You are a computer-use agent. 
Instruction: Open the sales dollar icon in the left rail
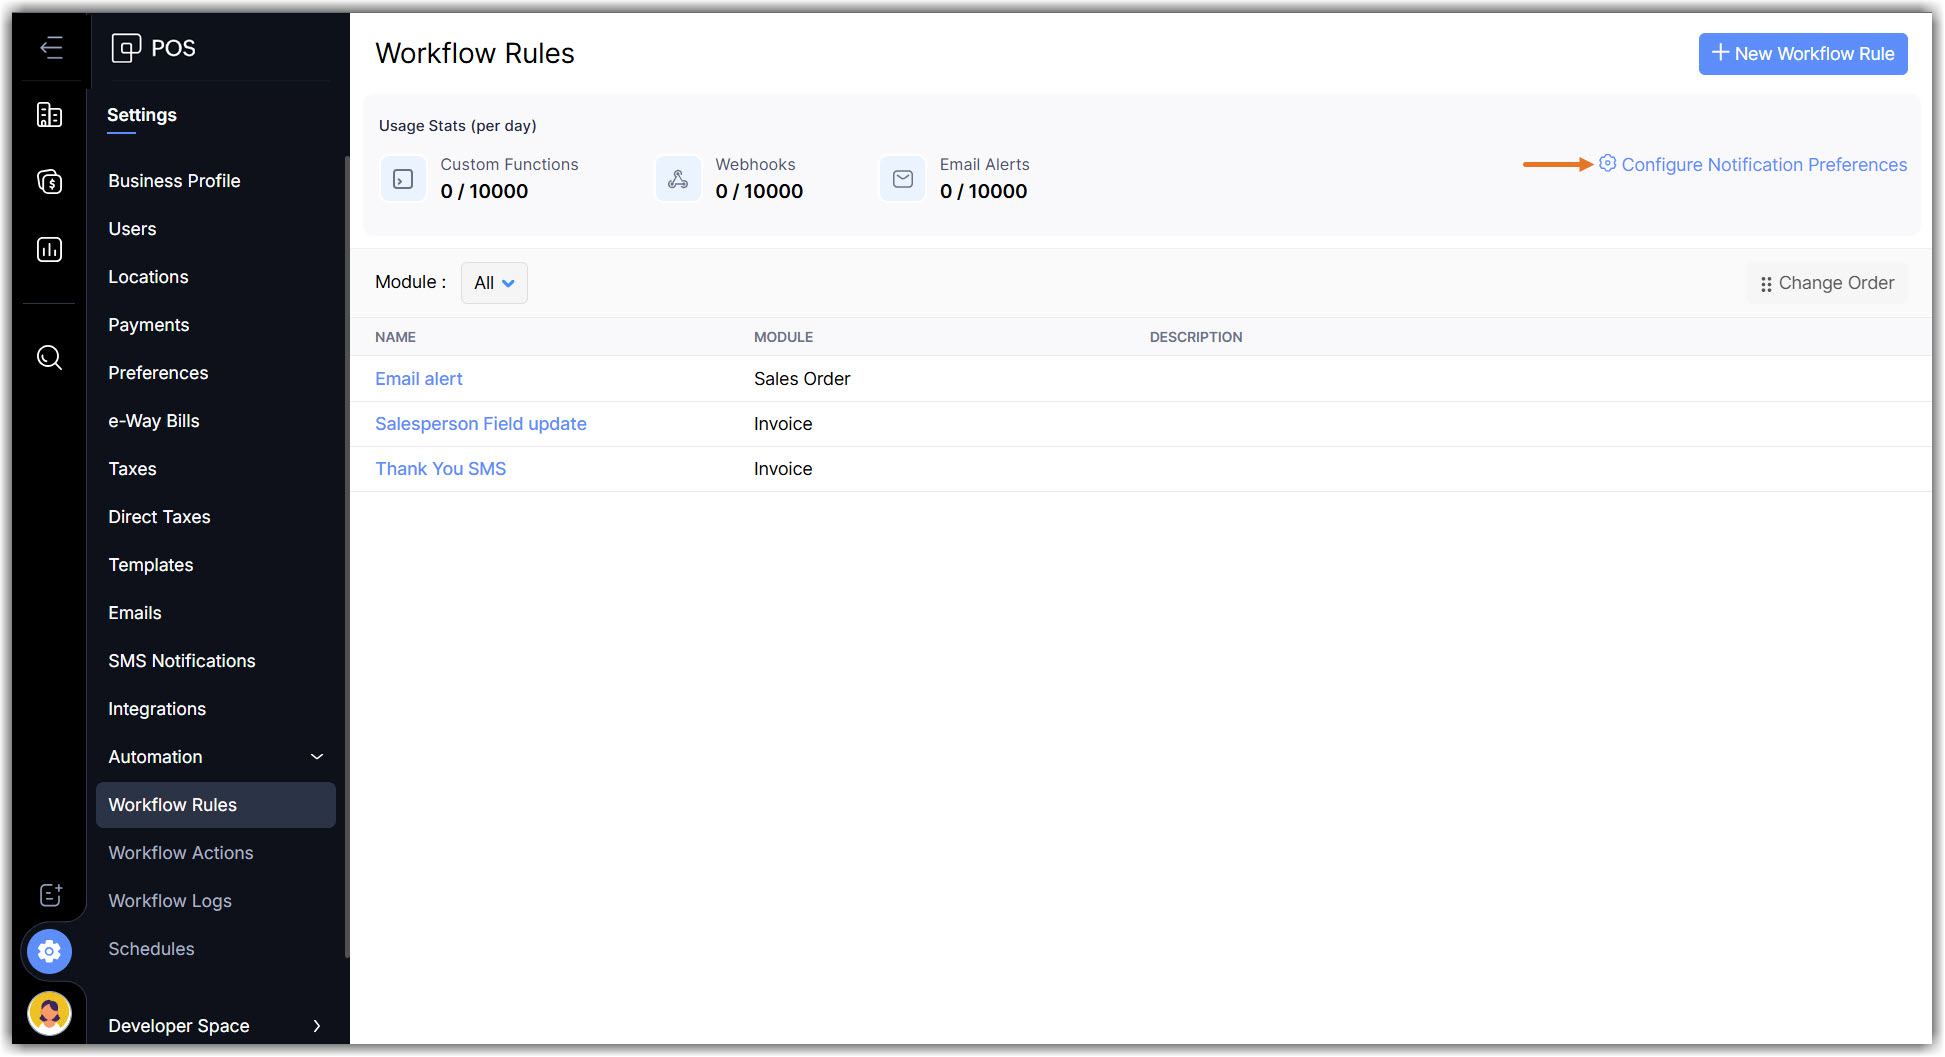click(49, 182)
